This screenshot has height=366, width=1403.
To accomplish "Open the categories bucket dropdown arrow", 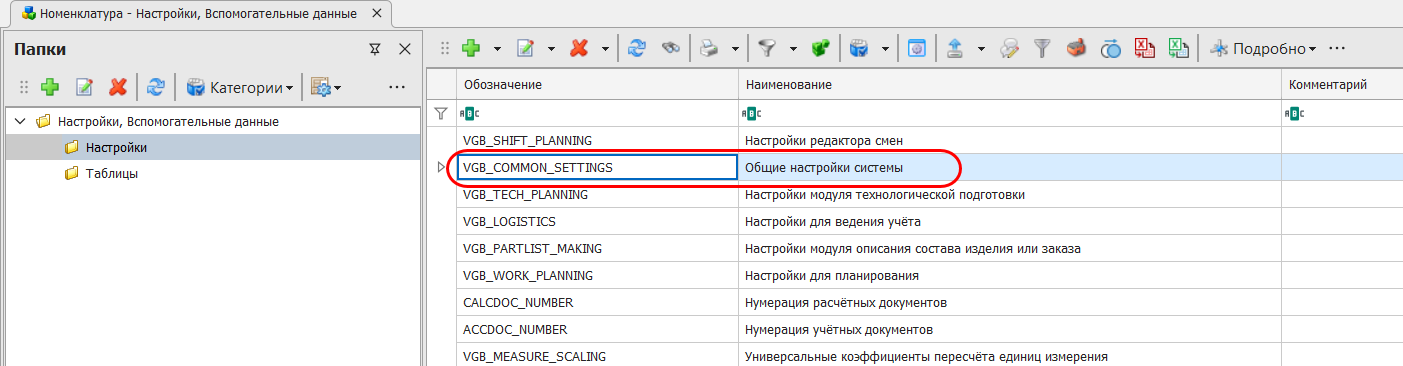I will tap(885, 48).
